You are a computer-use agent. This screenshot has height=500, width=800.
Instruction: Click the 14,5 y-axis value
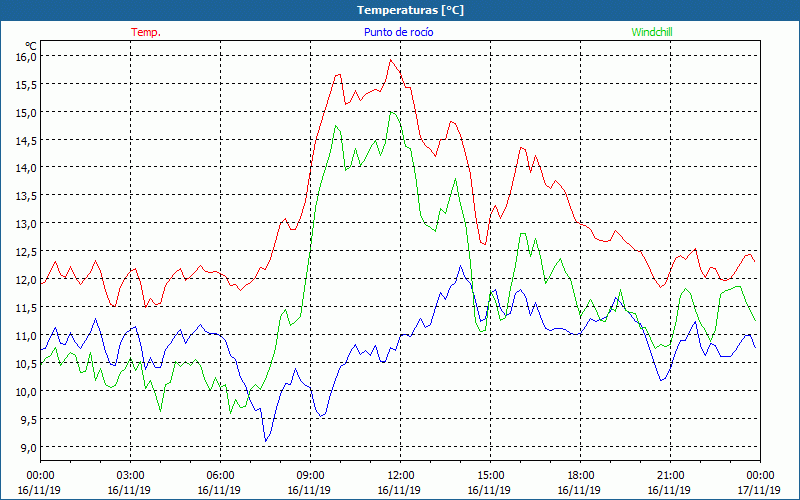click(x=27, y=140)
